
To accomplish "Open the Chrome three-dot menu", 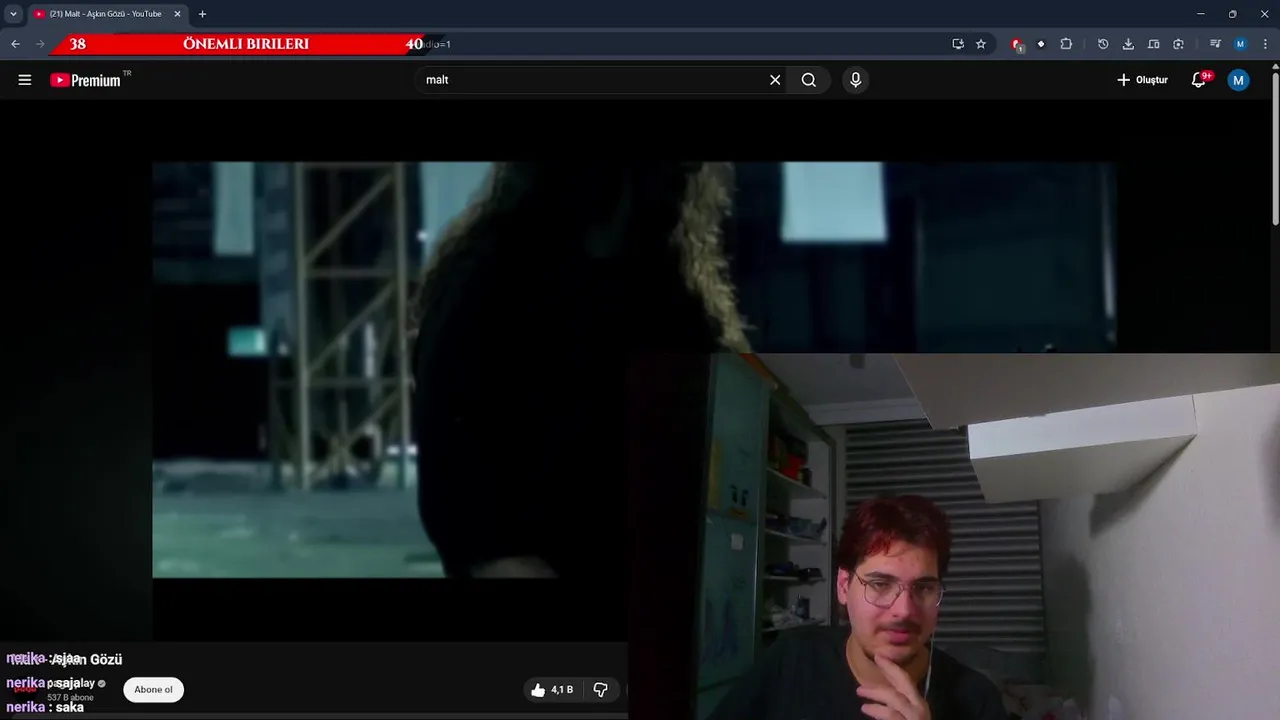I will tap(1265, 44).
